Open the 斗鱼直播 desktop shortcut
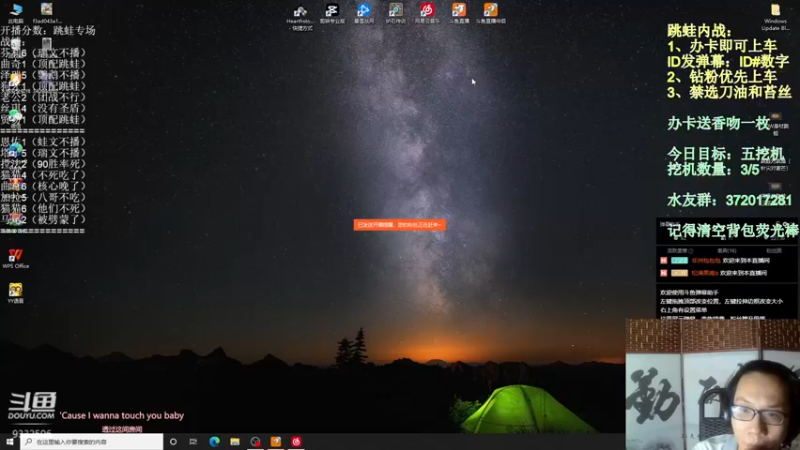The width and height of the screenshot is (800, 450). [459, 14]
